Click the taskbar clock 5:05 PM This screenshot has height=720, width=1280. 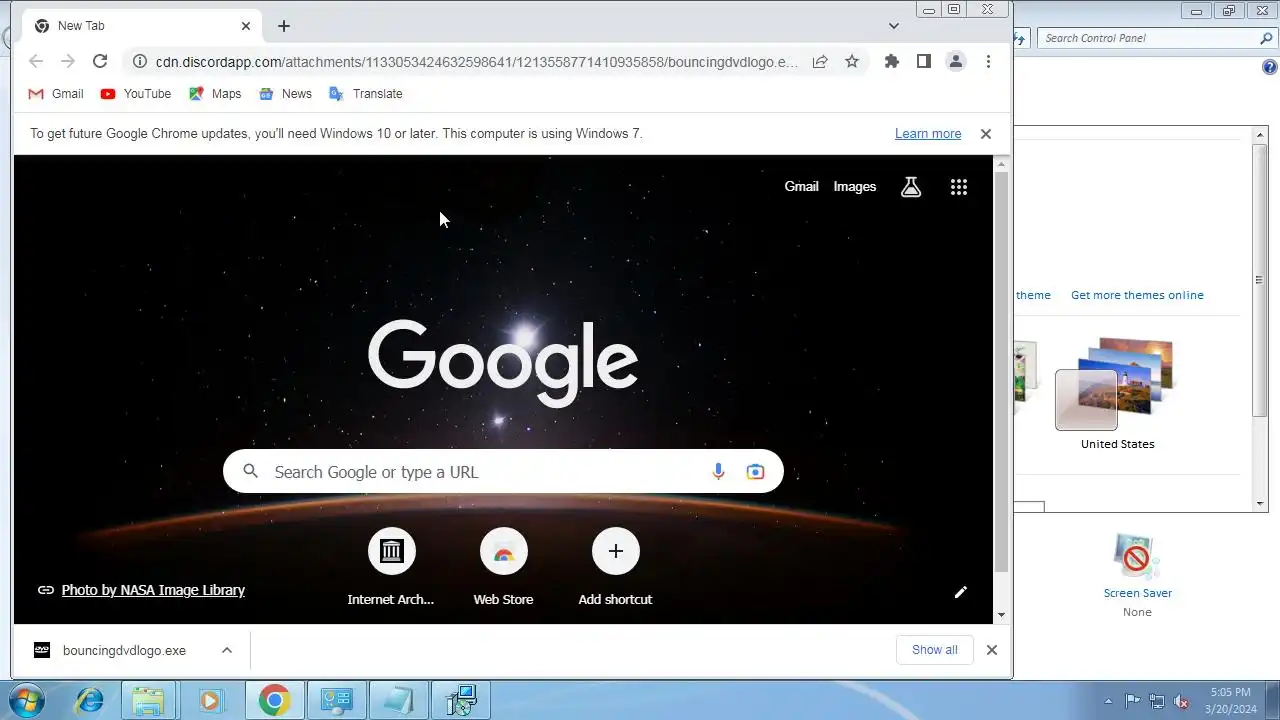[1230, 692]
